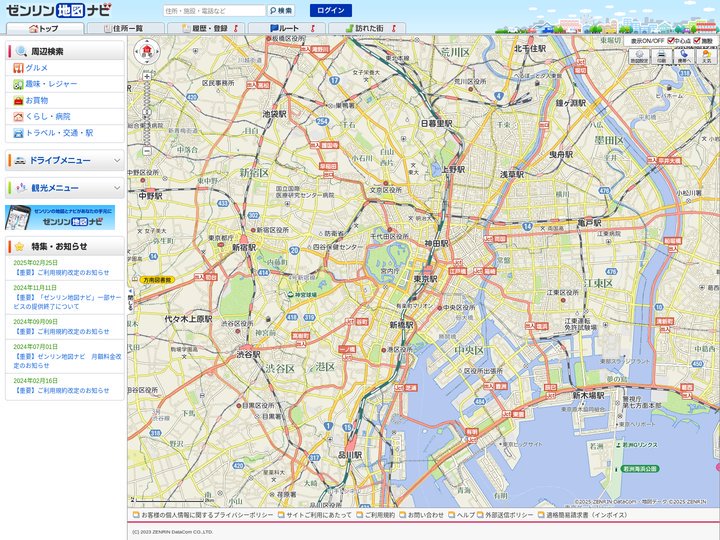
Task: Click the 東京駅 station label
Action: [426, 279]
